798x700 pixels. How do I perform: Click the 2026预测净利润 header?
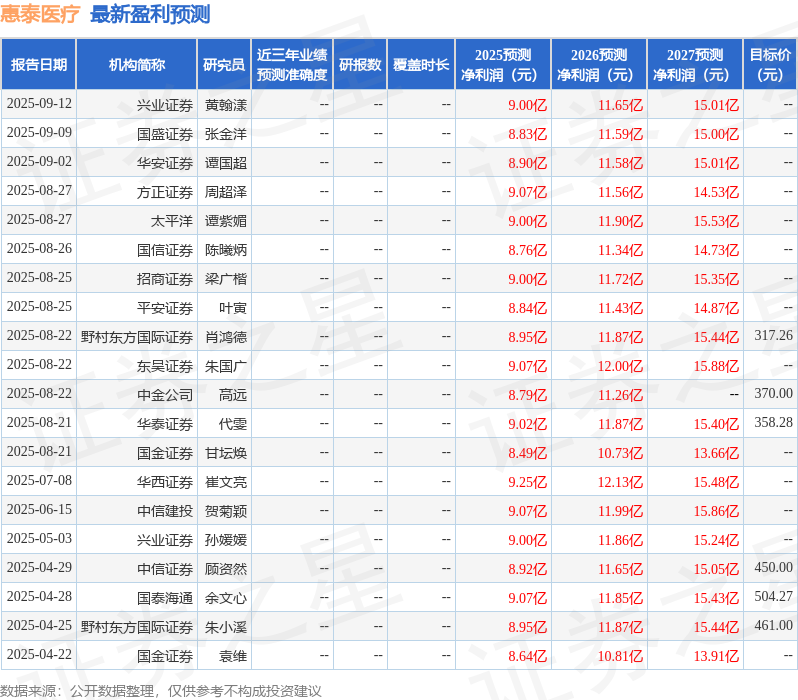599,65
